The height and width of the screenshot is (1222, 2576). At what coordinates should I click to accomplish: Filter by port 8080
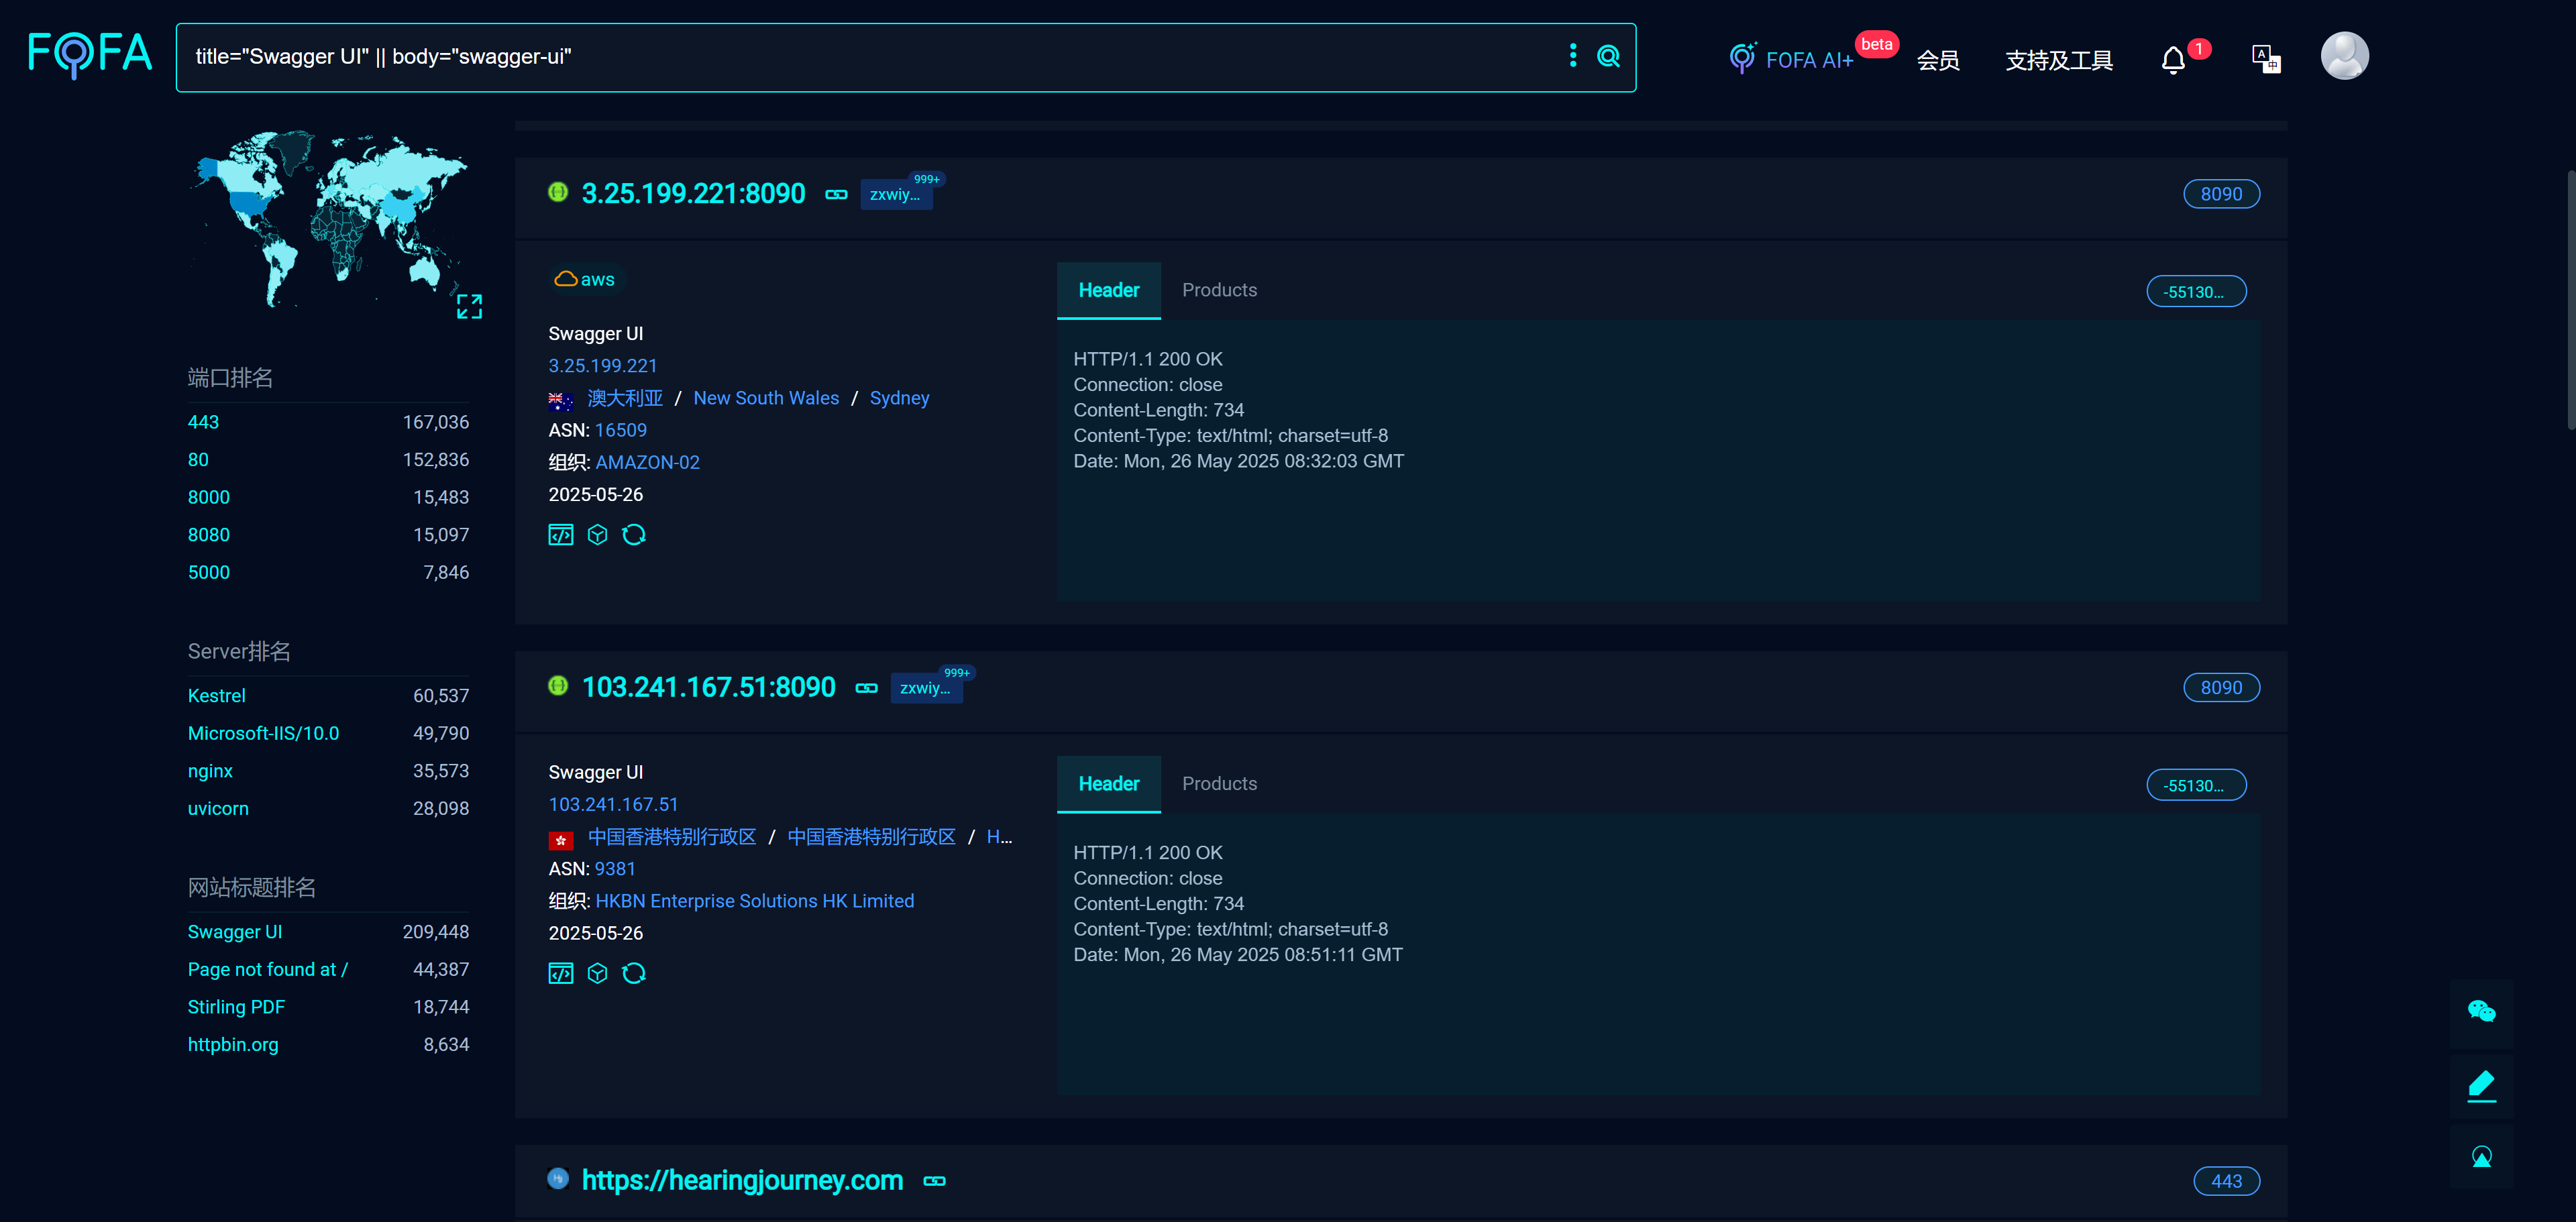208,535
